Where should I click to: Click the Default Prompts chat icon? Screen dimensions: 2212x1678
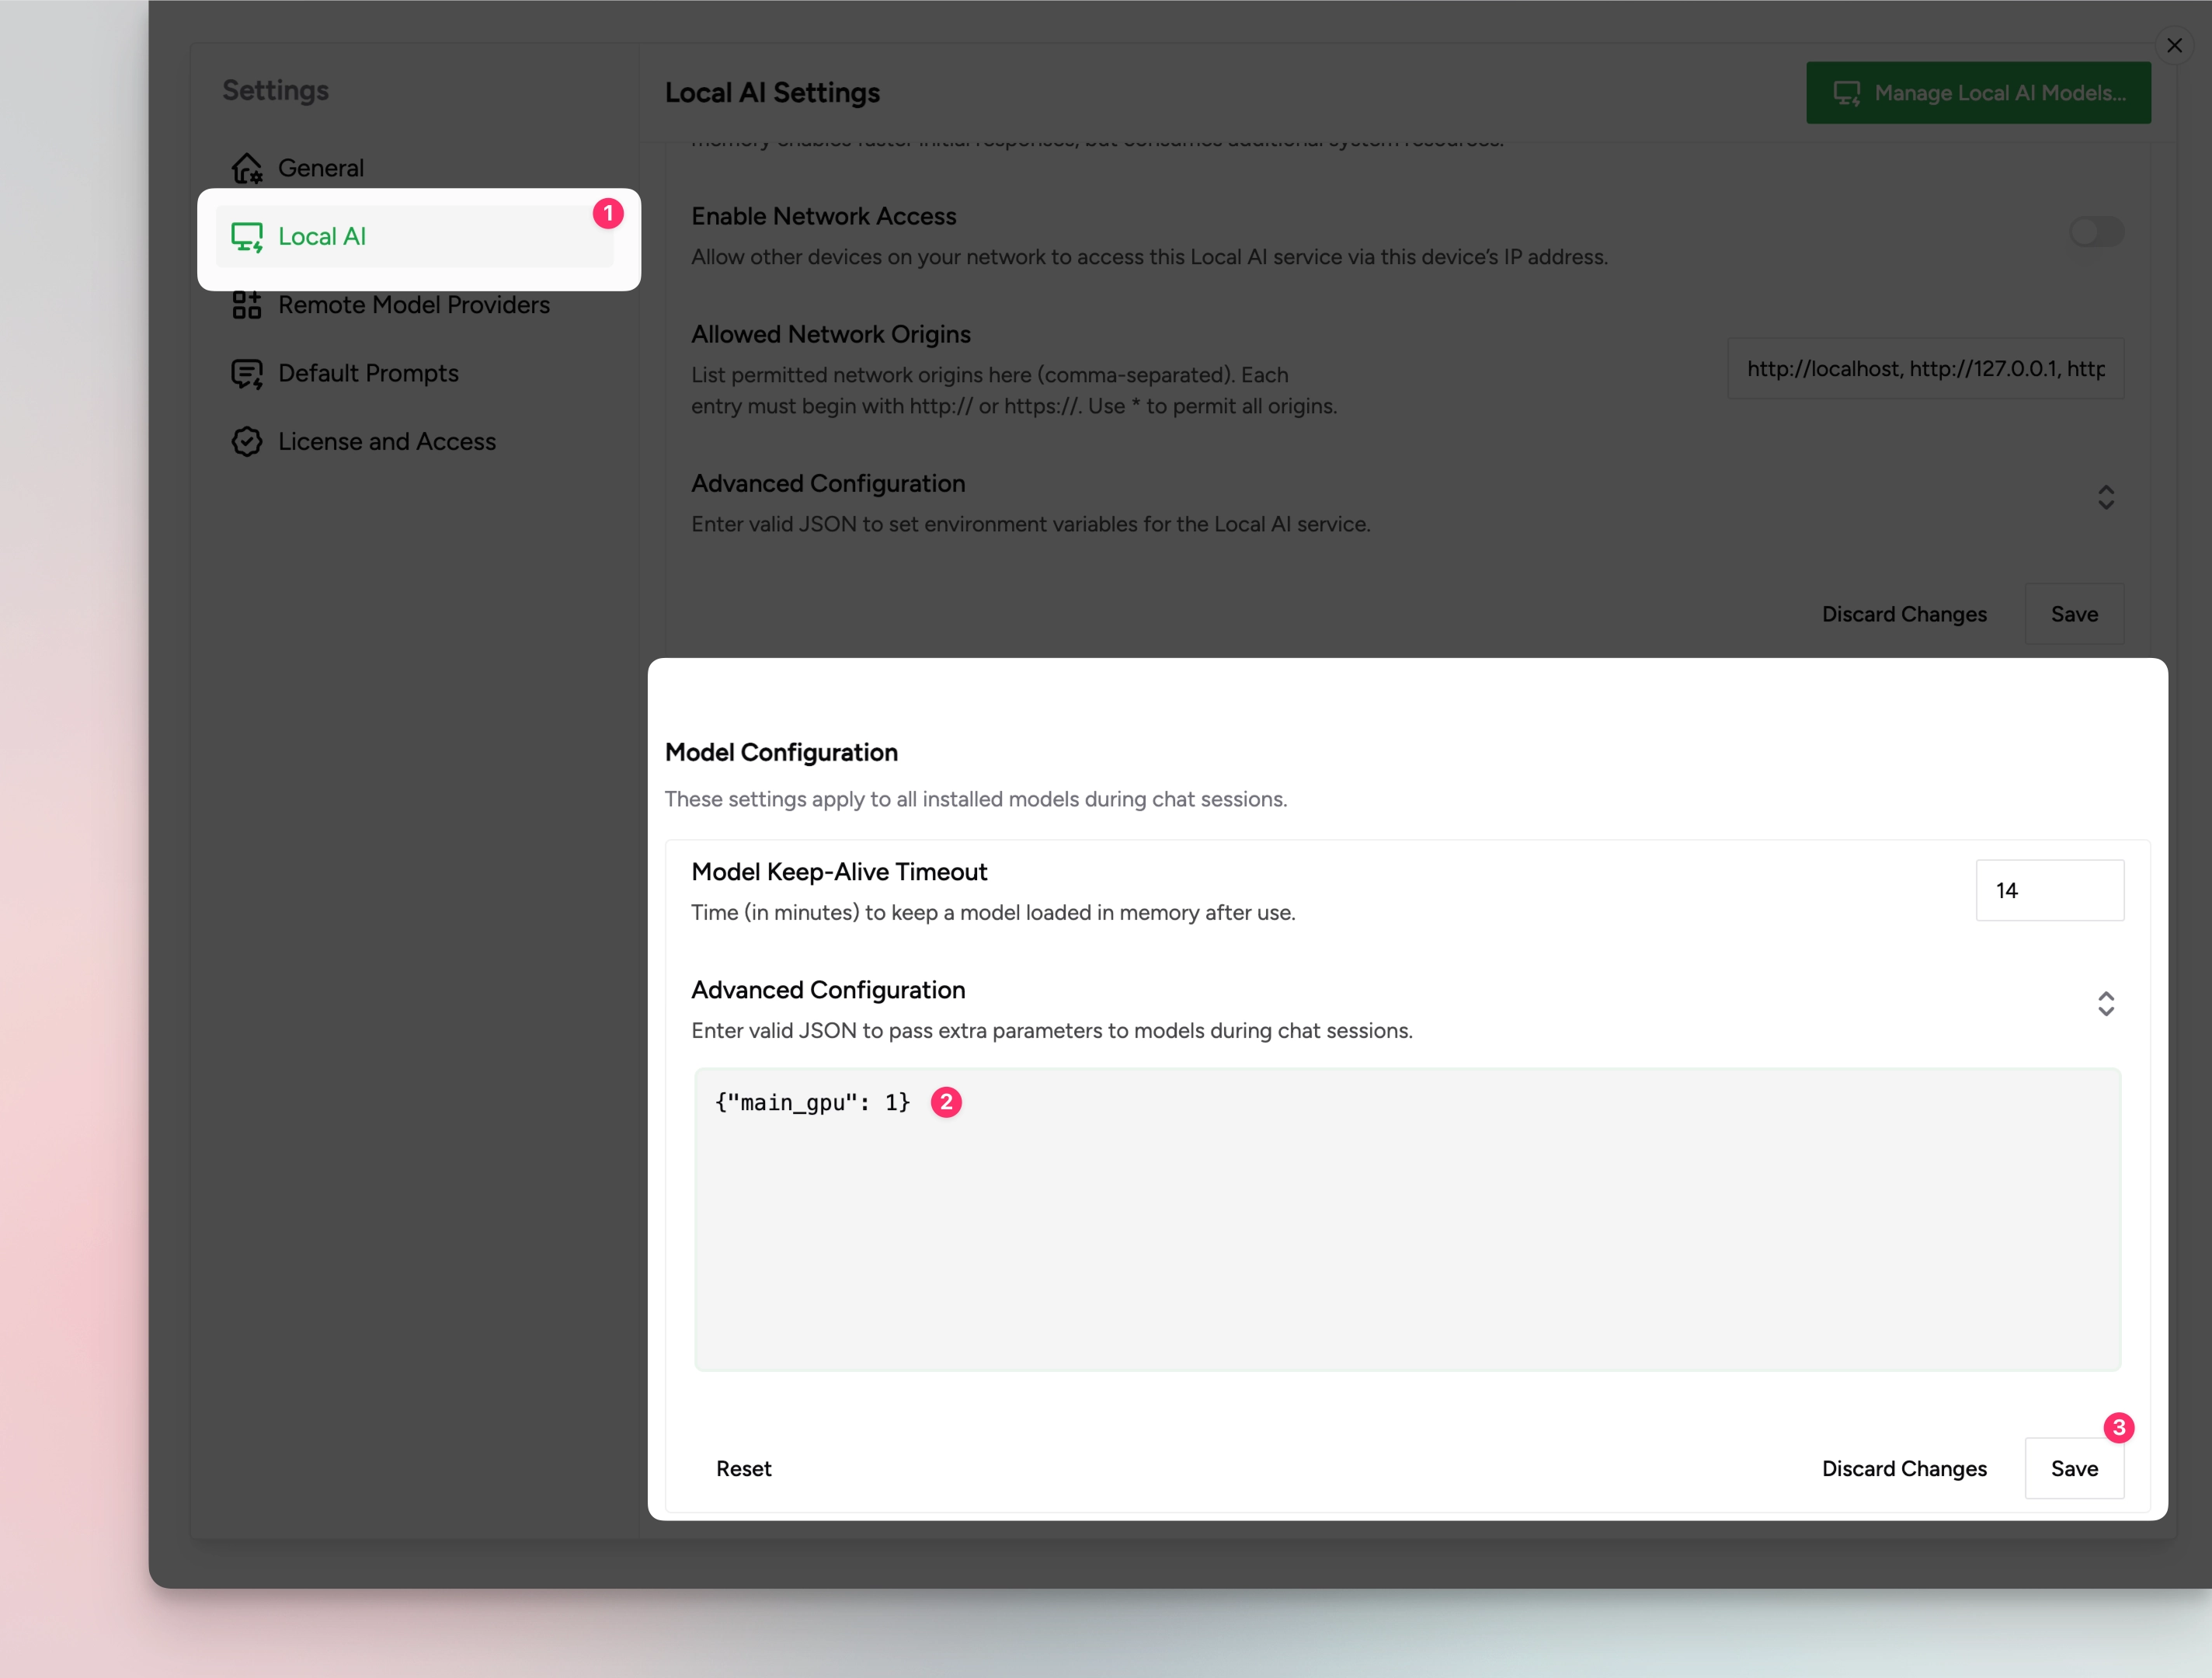click(x=247, y=374)
